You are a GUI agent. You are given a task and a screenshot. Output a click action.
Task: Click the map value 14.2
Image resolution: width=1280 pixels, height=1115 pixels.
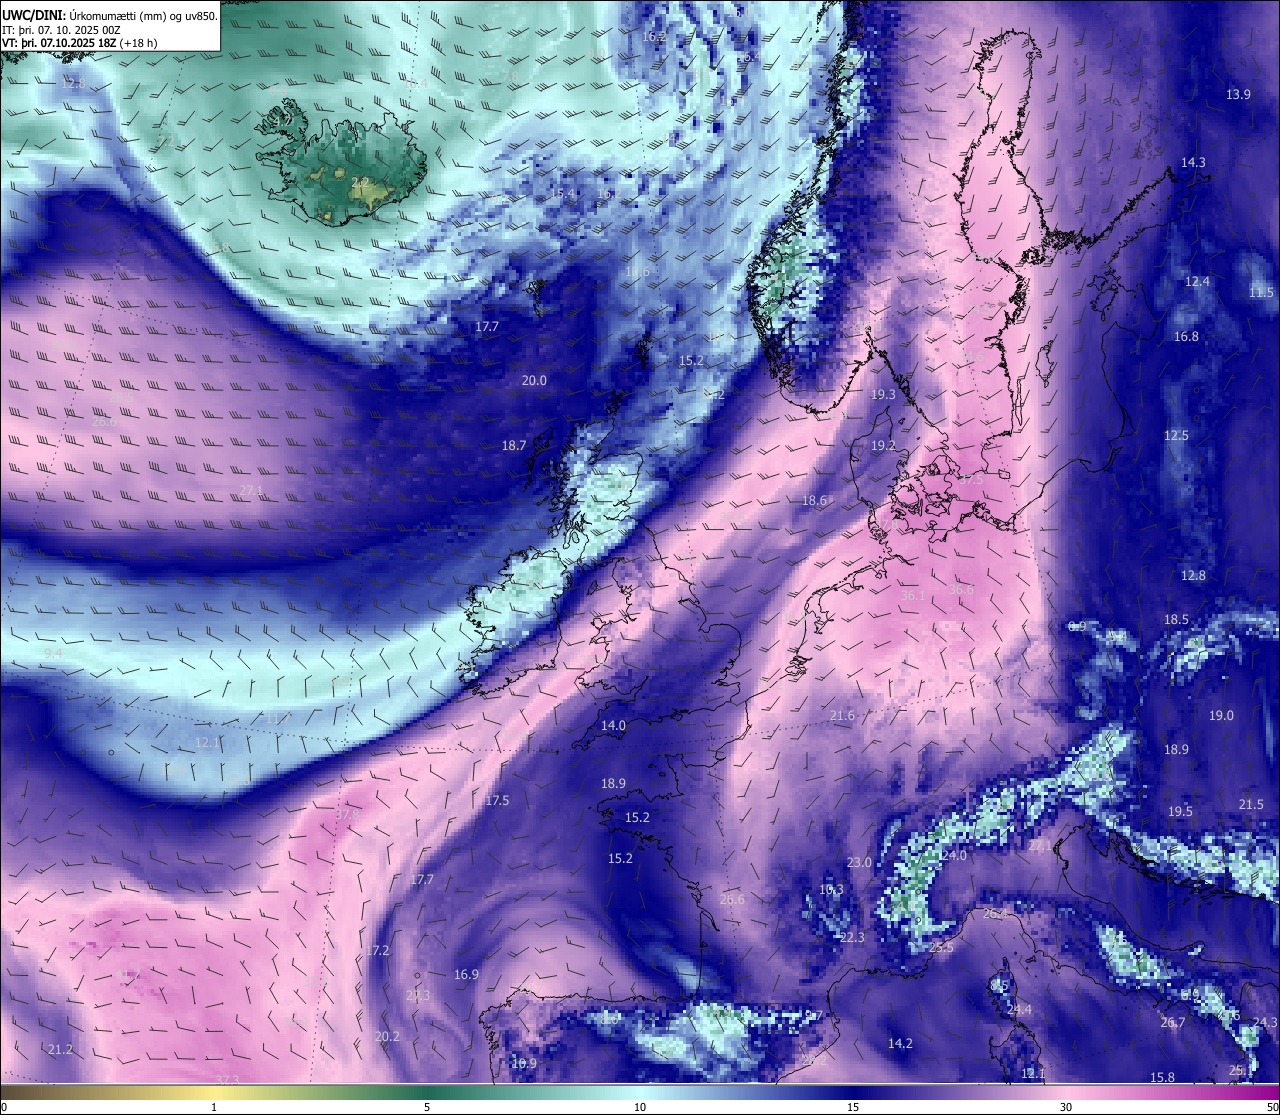pyautogui.click(x=900, y=1043)
